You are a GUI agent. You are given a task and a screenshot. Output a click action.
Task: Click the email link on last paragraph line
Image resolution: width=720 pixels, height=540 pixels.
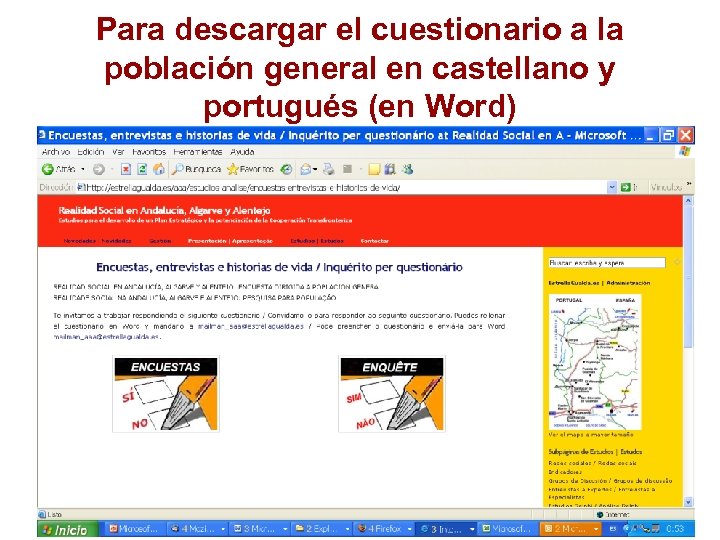coord(107,337)
